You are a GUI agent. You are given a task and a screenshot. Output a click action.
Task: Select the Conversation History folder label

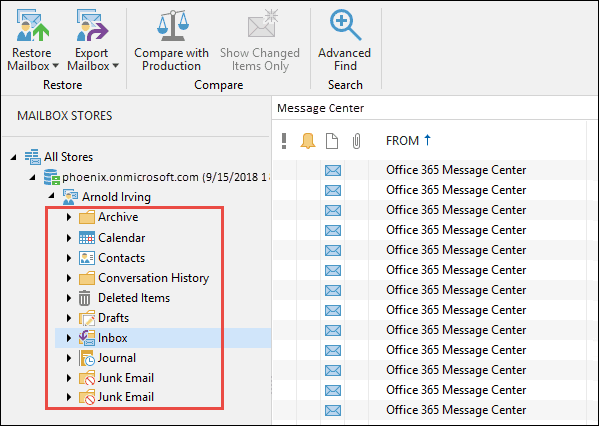(154, 278)
